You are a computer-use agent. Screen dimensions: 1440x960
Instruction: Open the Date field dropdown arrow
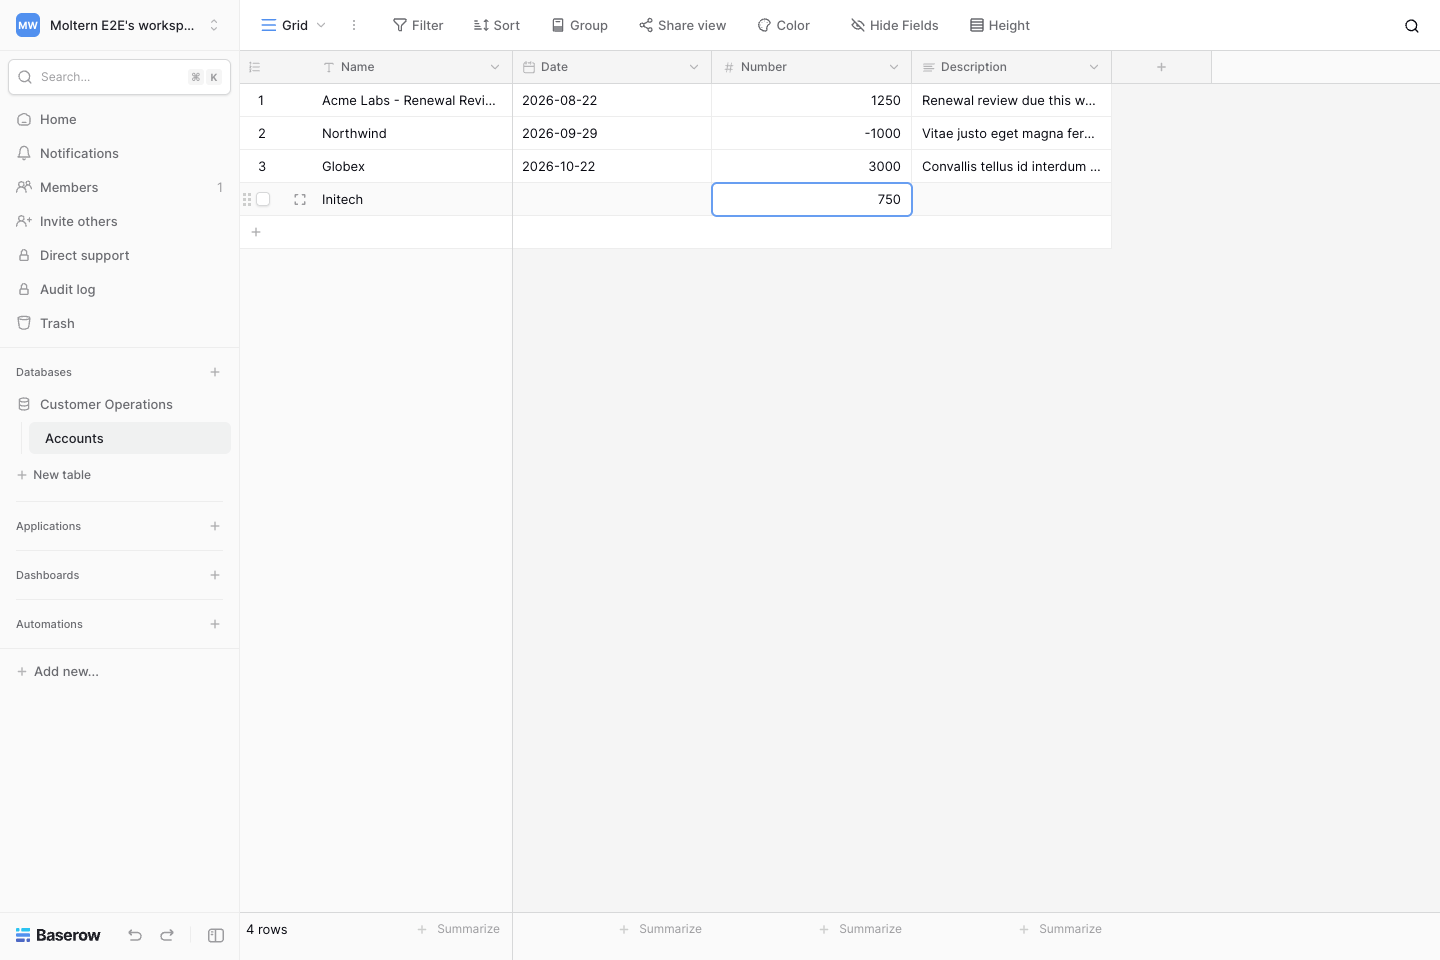694,67
